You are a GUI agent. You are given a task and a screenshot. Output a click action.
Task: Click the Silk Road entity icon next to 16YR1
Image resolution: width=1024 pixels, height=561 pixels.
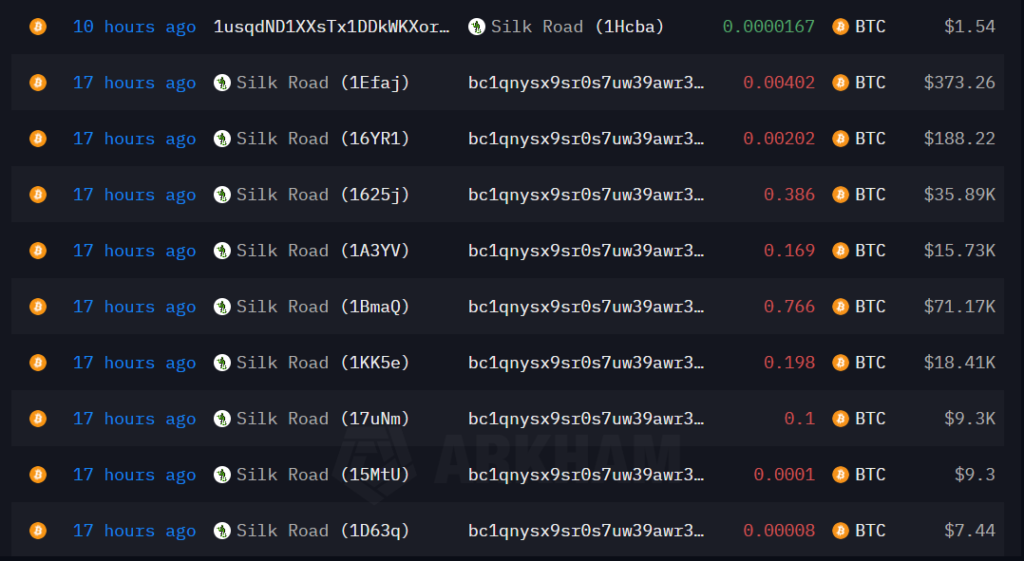[222, 139]
